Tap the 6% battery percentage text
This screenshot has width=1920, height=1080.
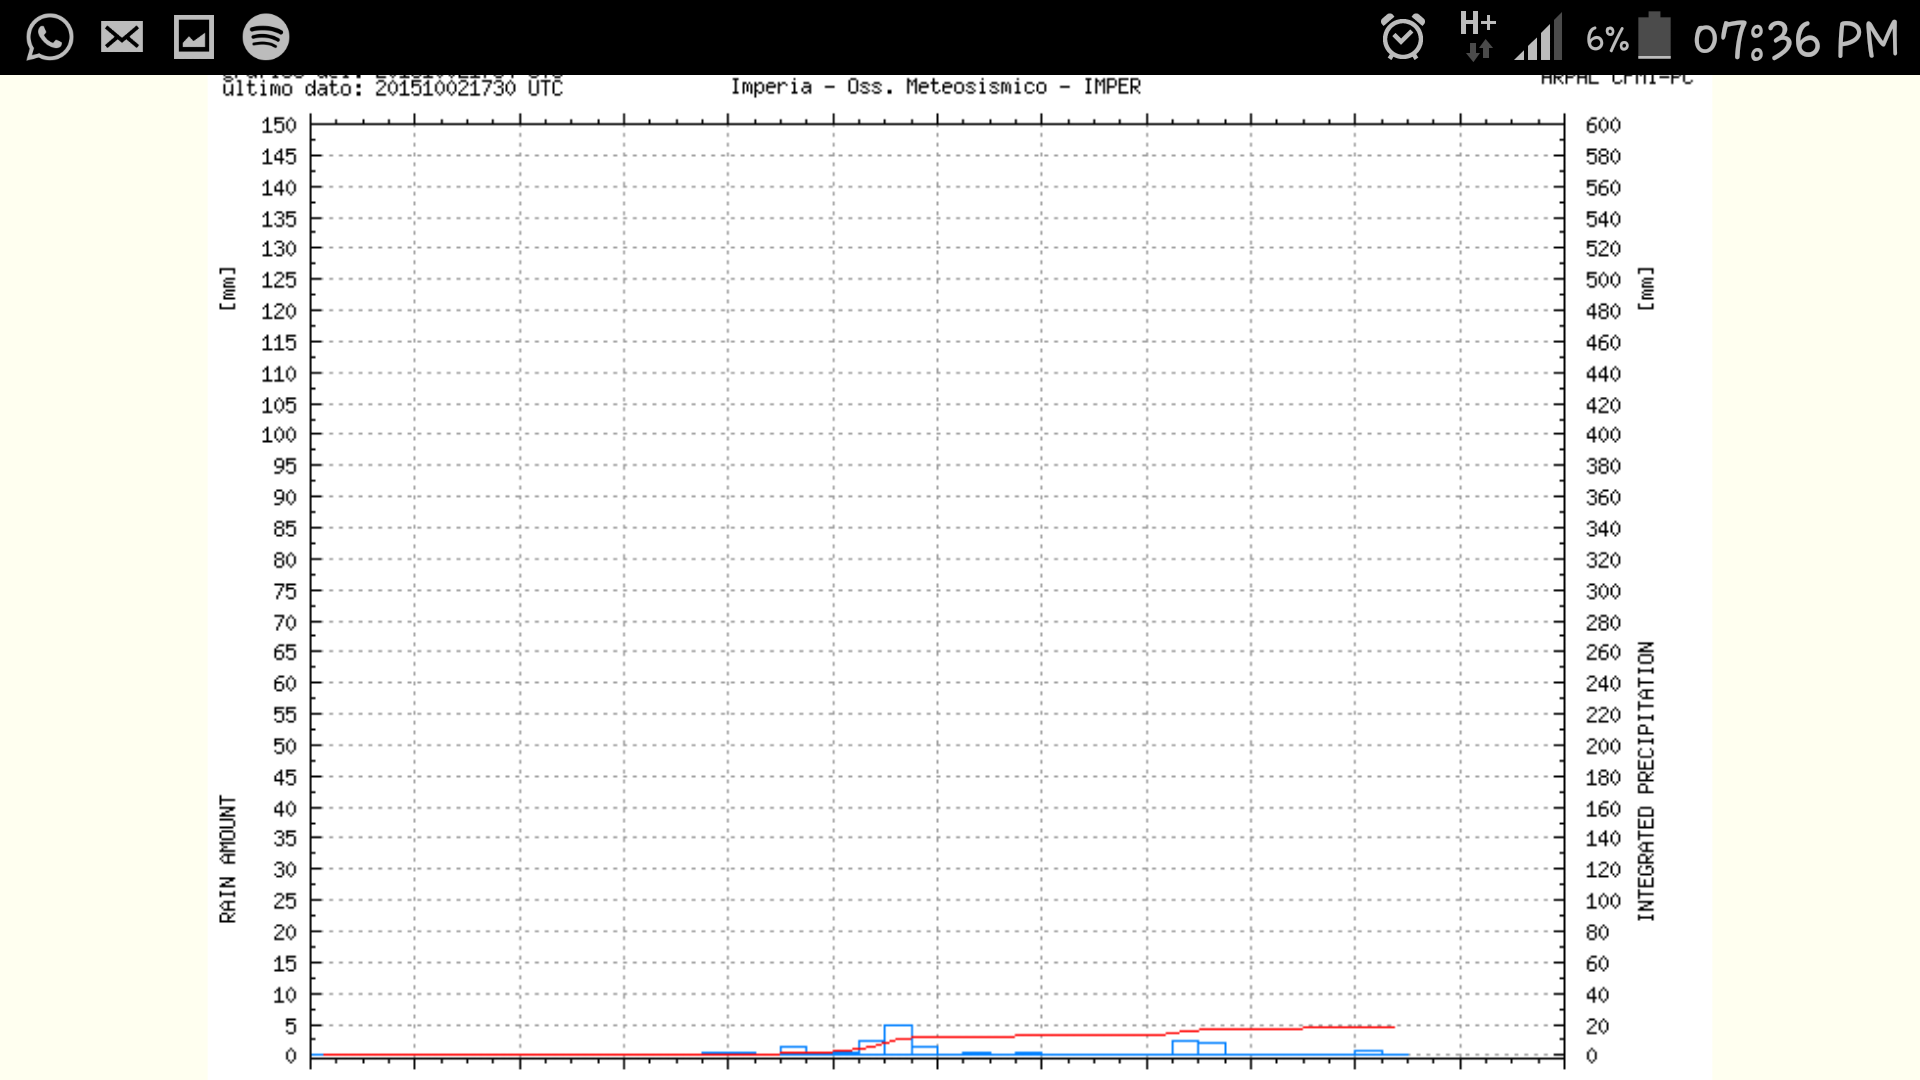[1607, 40]
